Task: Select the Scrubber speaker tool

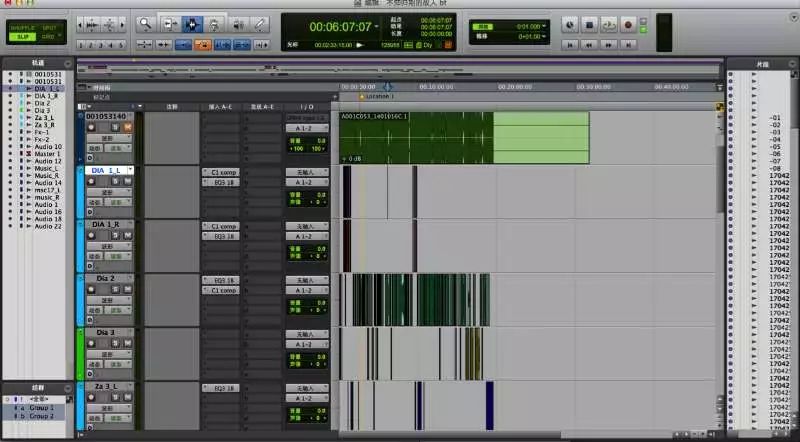Action: coord(238,24)
